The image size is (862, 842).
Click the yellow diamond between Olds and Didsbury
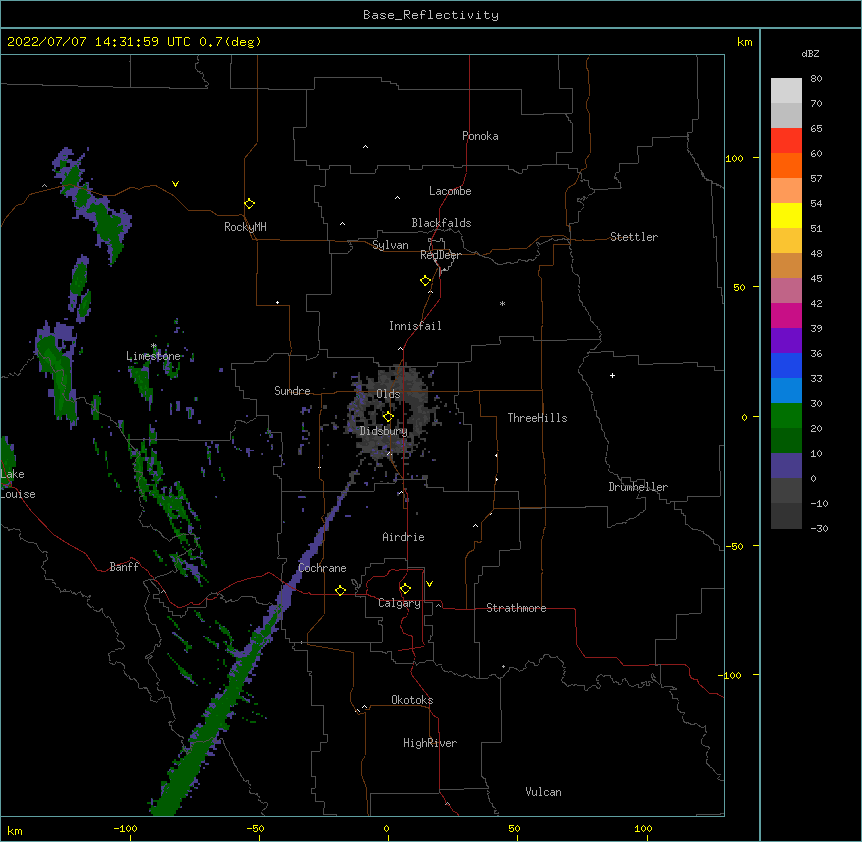click(x=388, y=416)
